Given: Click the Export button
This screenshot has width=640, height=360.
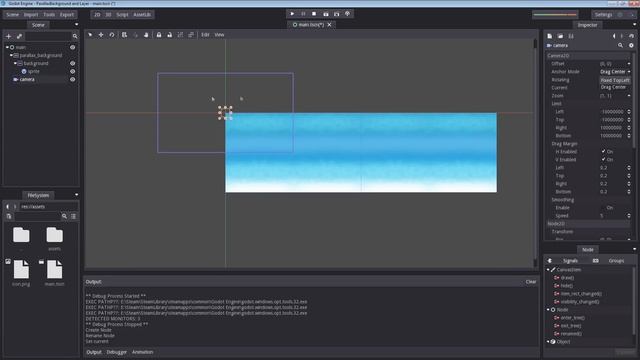Looking at the screenshot, I should click(67, 15).
